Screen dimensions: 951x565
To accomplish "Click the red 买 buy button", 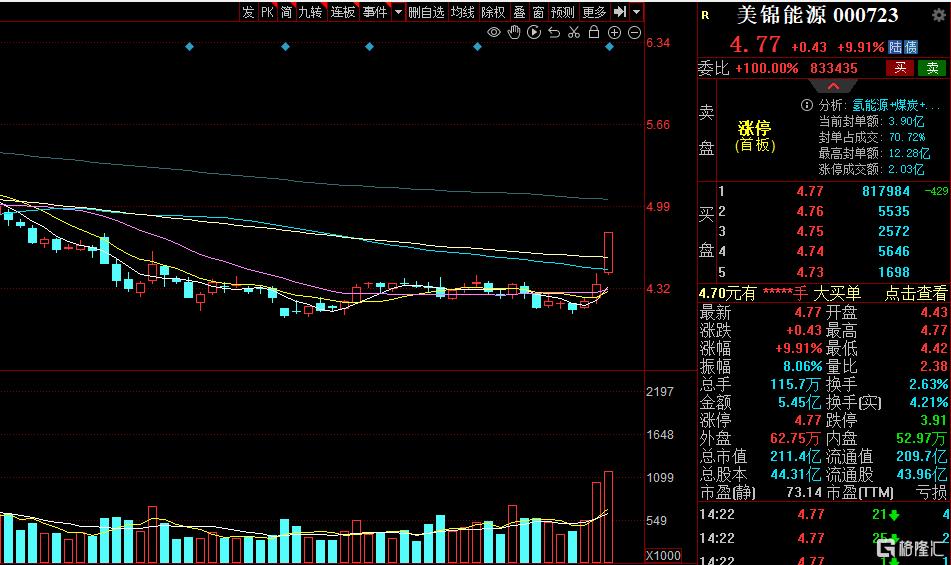I will tap(900, 68).
